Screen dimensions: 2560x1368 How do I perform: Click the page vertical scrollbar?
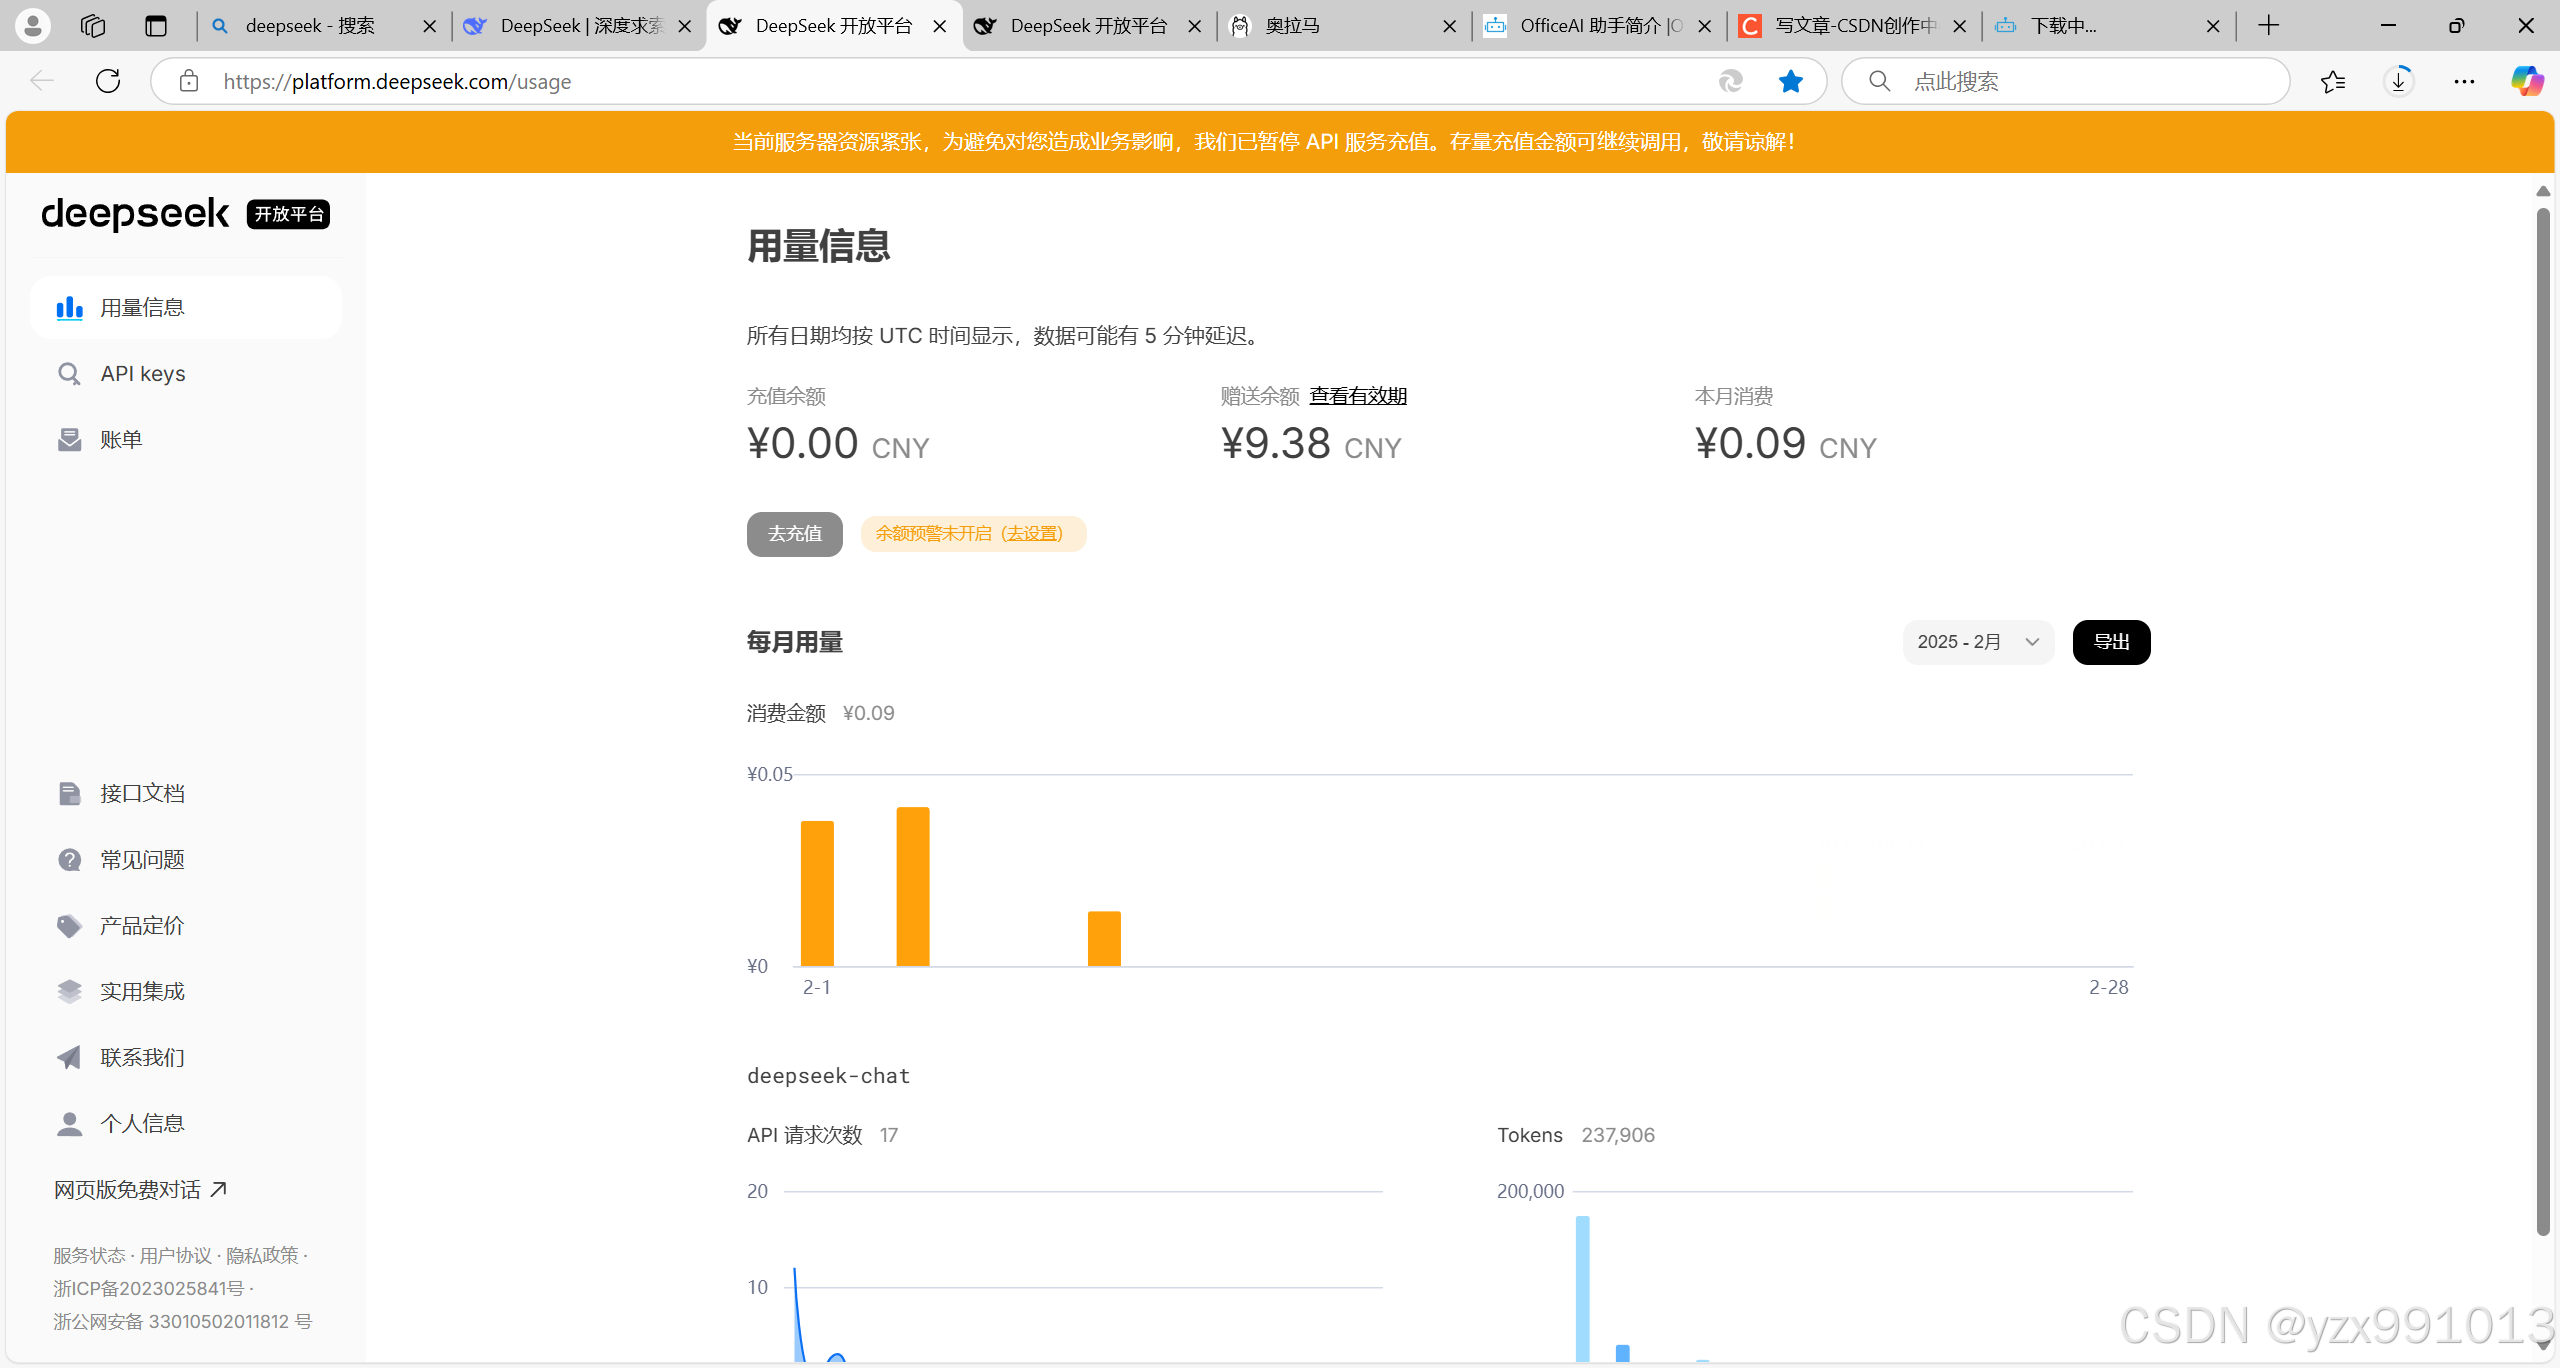[2543, 720]
